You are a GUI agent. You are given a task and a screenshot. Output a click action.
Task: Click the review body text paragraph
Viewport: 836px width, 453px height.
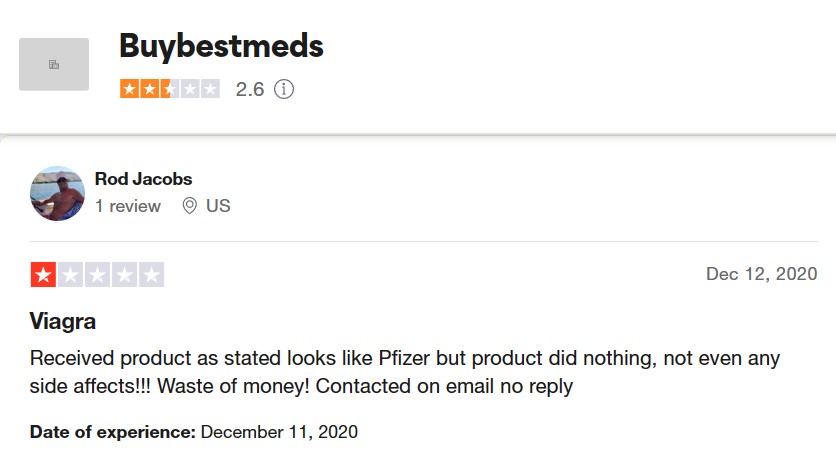[x=404, y=371]
